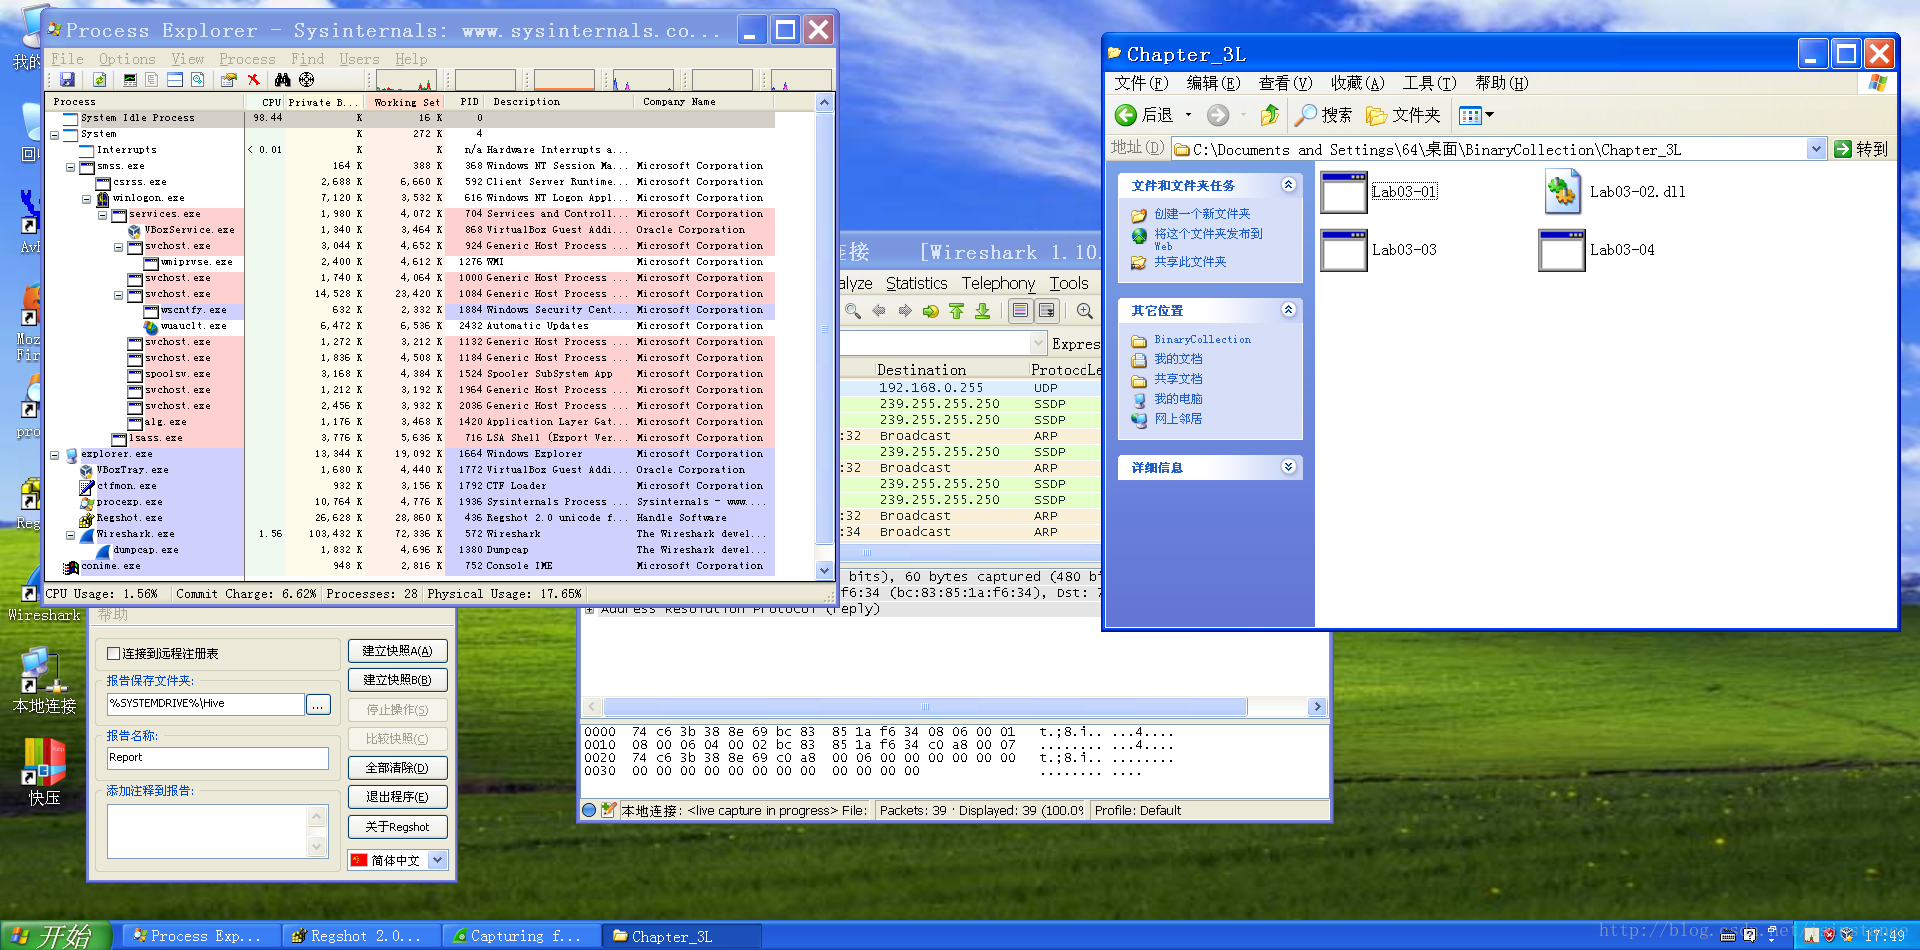
Task: Open the Regshot language dropdown
Action: pyautogui.click(x=437, y=860)
